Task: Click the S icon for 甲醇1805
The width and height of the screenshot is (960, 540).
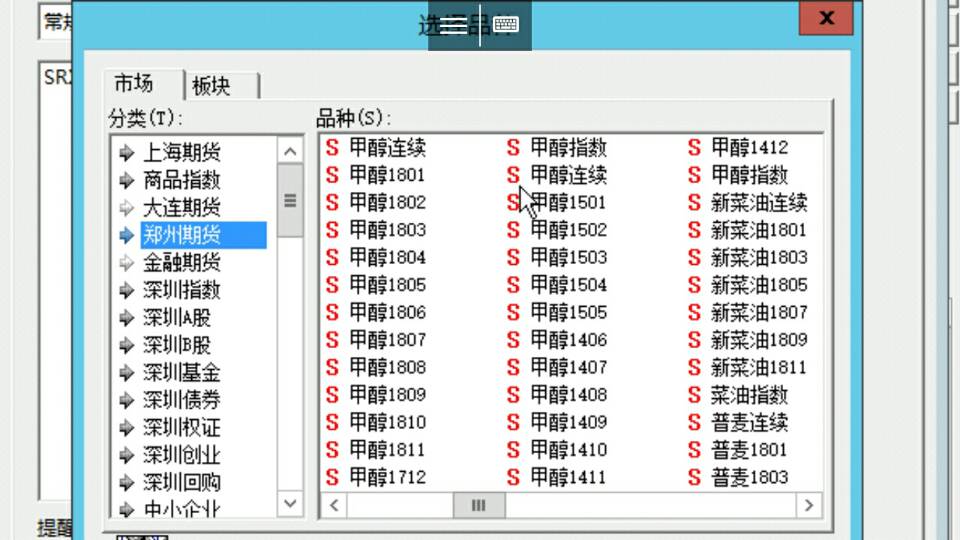Action: (x=332, y=285)
